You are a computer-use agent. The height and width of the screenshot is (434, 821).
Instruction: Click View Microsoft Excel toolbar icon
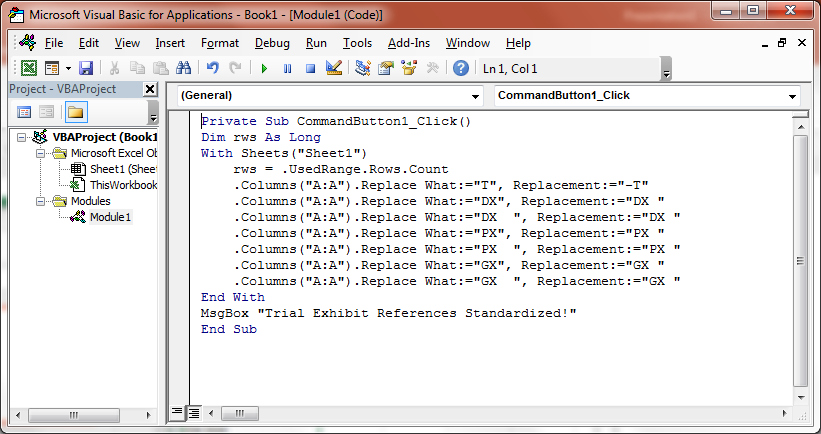(x=29, y=68)
